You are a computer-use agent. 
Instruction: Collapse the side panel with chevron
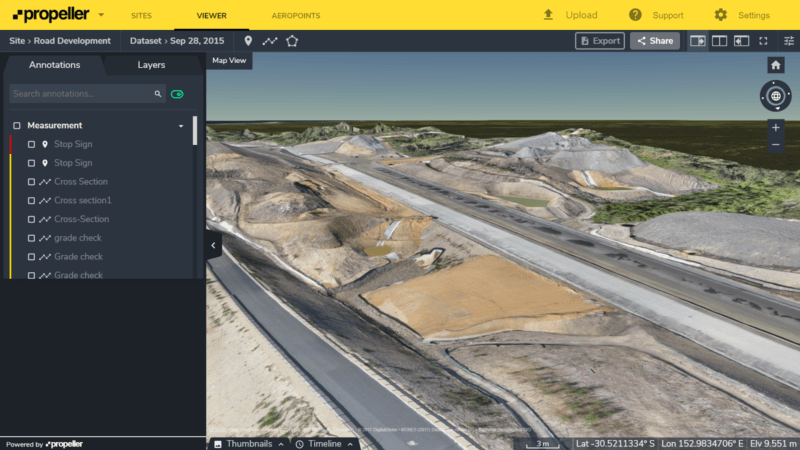pyautogui.click(x=213, y=245)
